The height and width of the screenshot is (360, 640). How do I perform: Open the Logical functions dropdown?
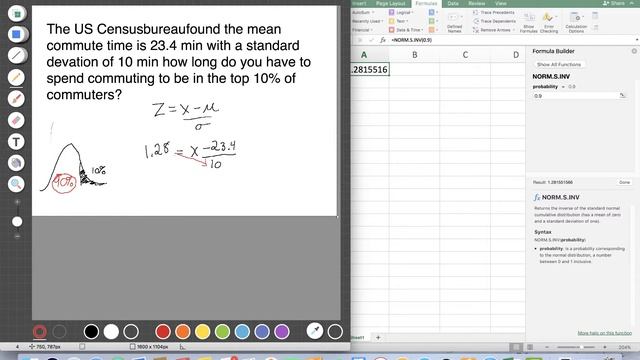point(401,13)
